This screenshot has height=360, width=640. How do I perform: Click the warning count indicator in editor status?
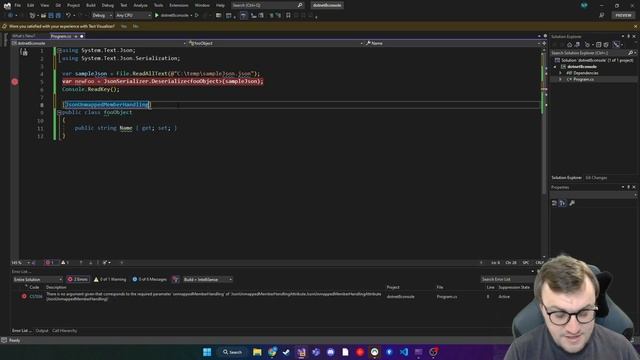(65, 263)
